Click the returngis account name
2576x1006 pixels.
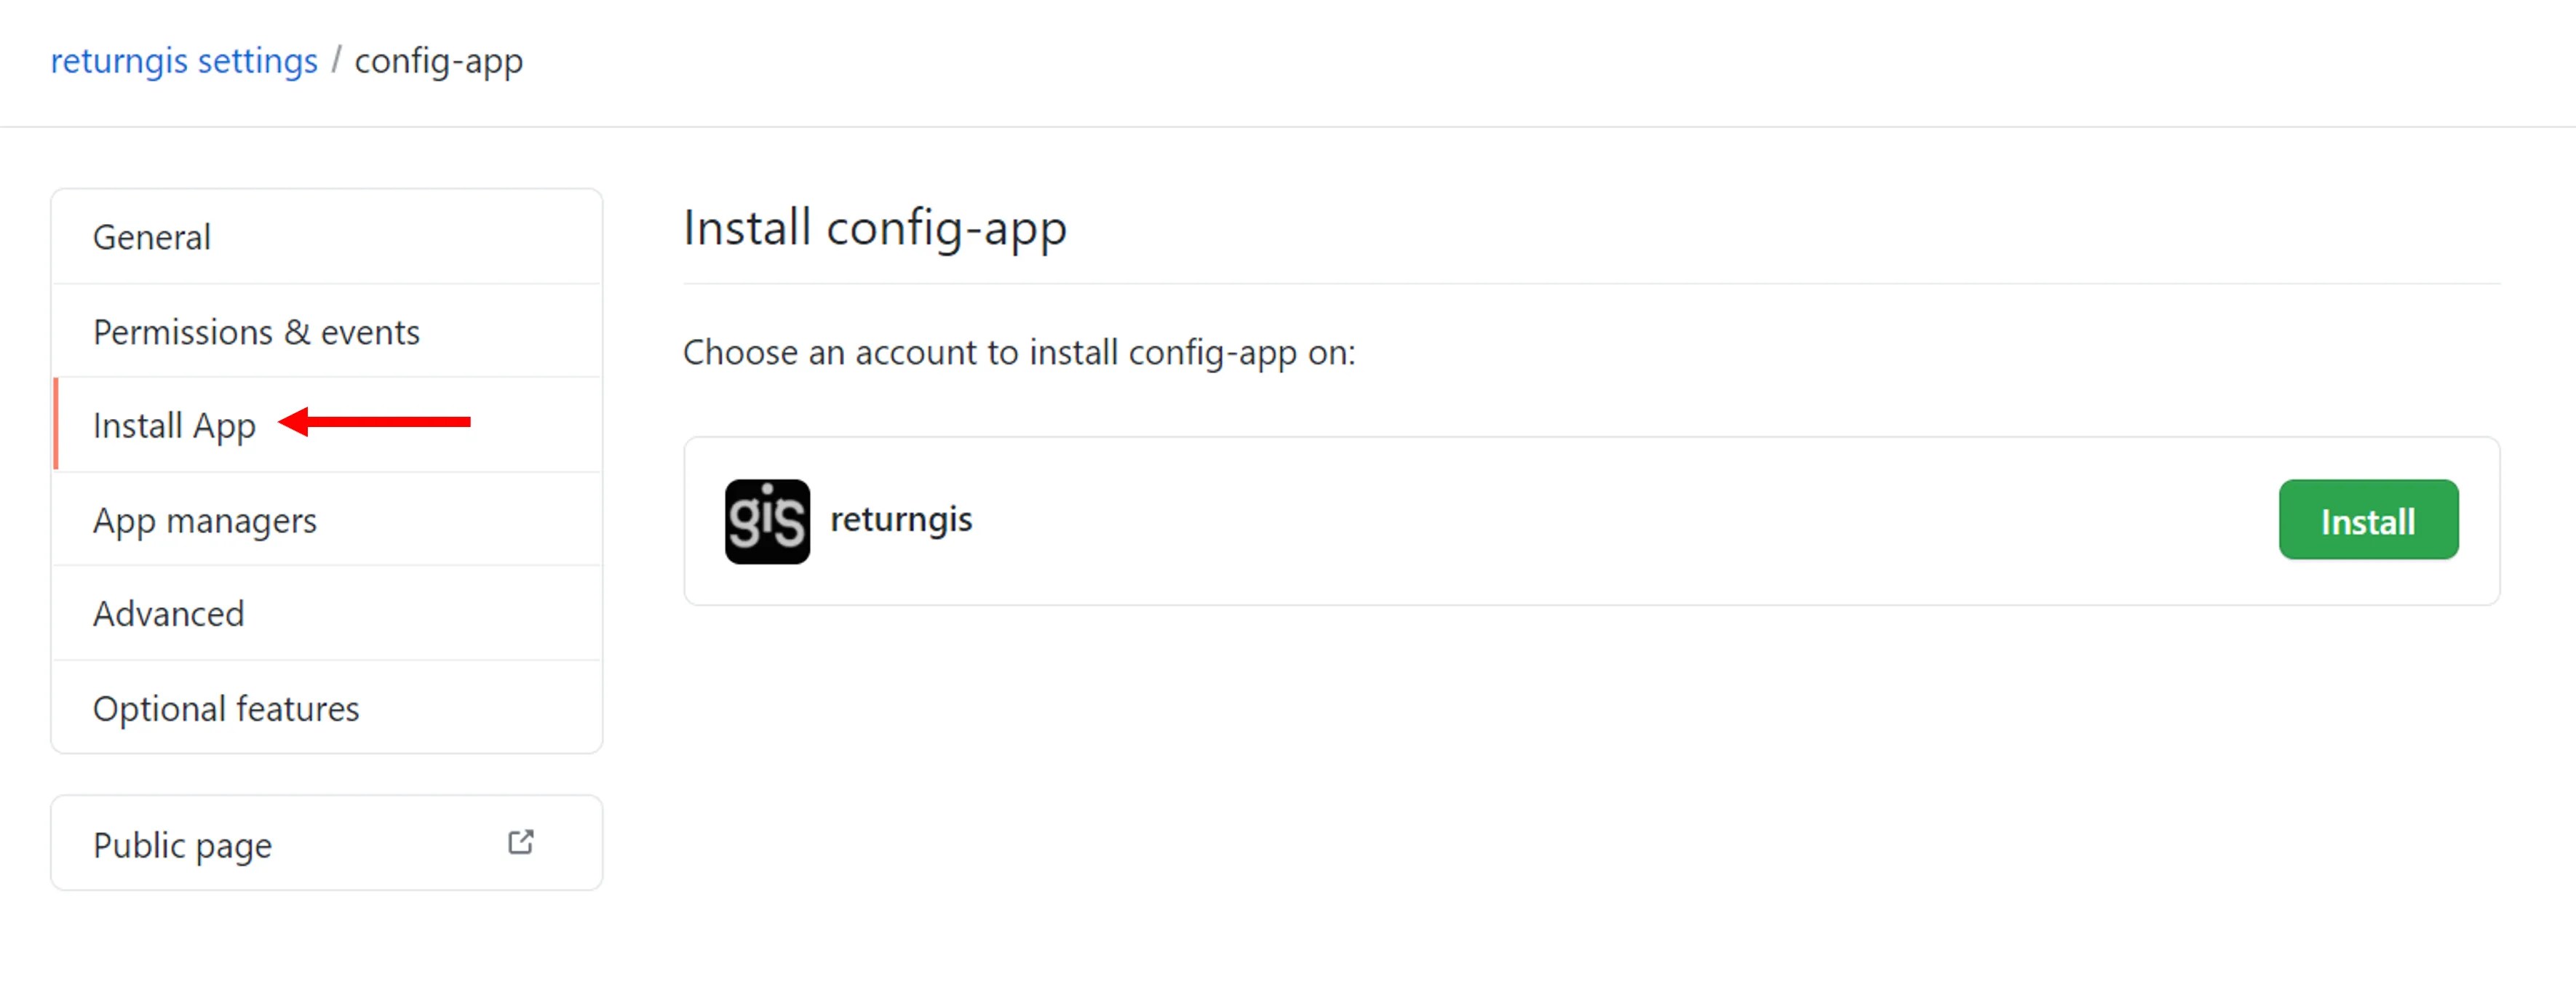coord(901,519)
